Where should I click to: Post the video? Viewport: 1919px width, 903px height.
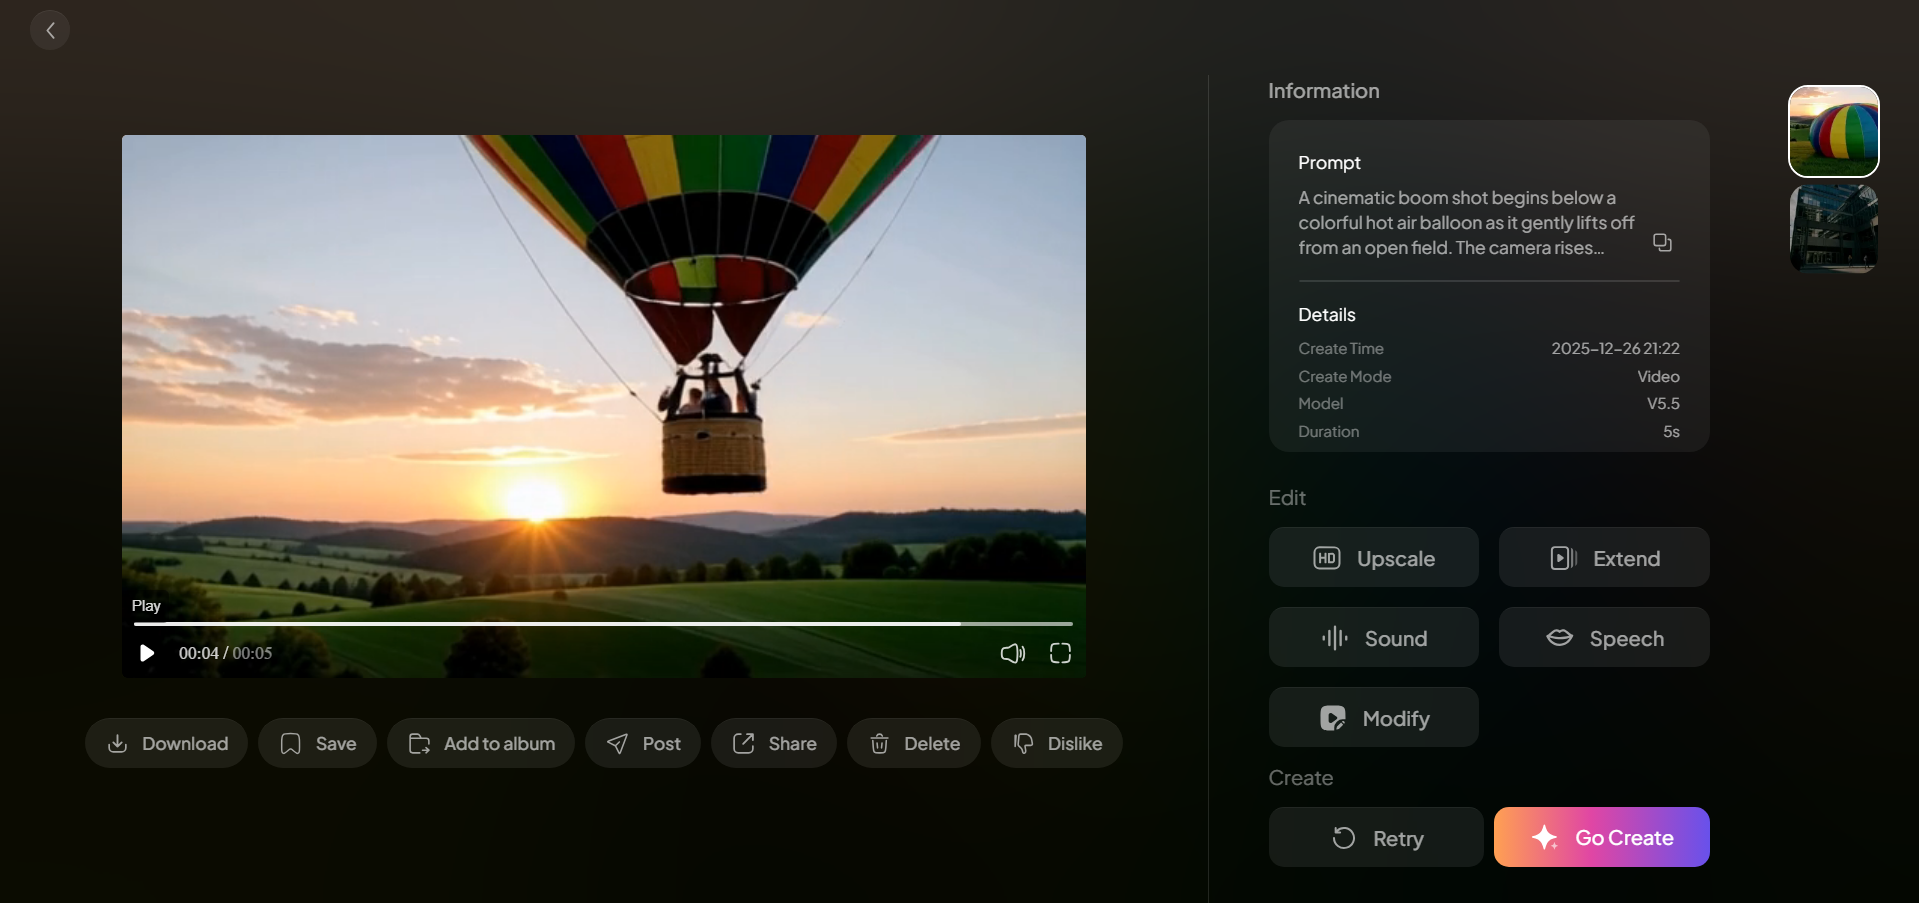click(643, 743)
